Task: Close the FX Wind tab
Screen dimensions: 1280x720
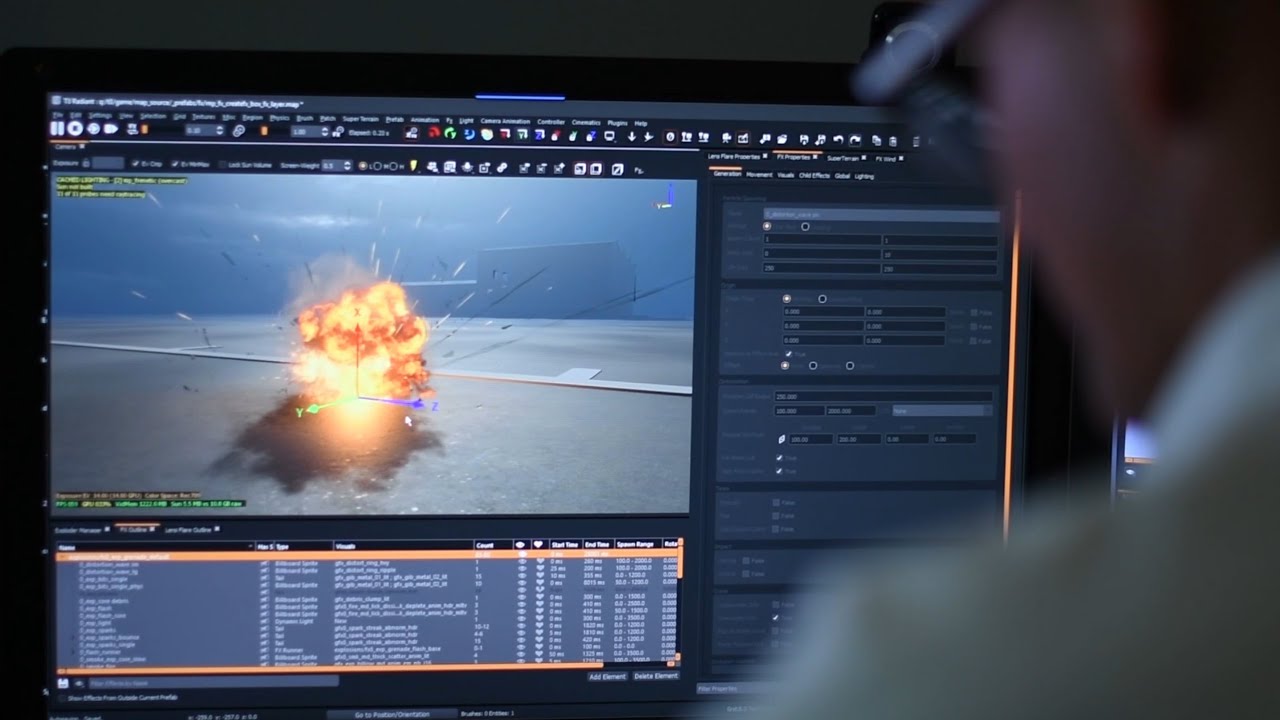Action: [x=901, y=158]
